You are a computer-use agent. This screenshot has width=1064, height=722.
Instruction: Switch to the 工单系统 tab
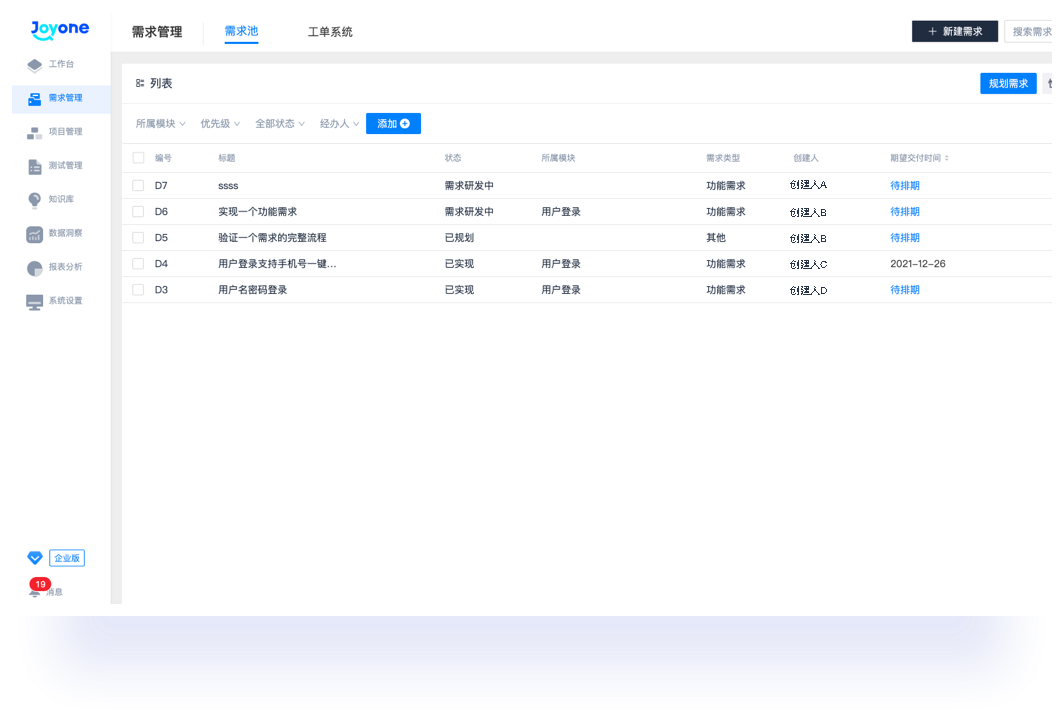click(330, 32)
